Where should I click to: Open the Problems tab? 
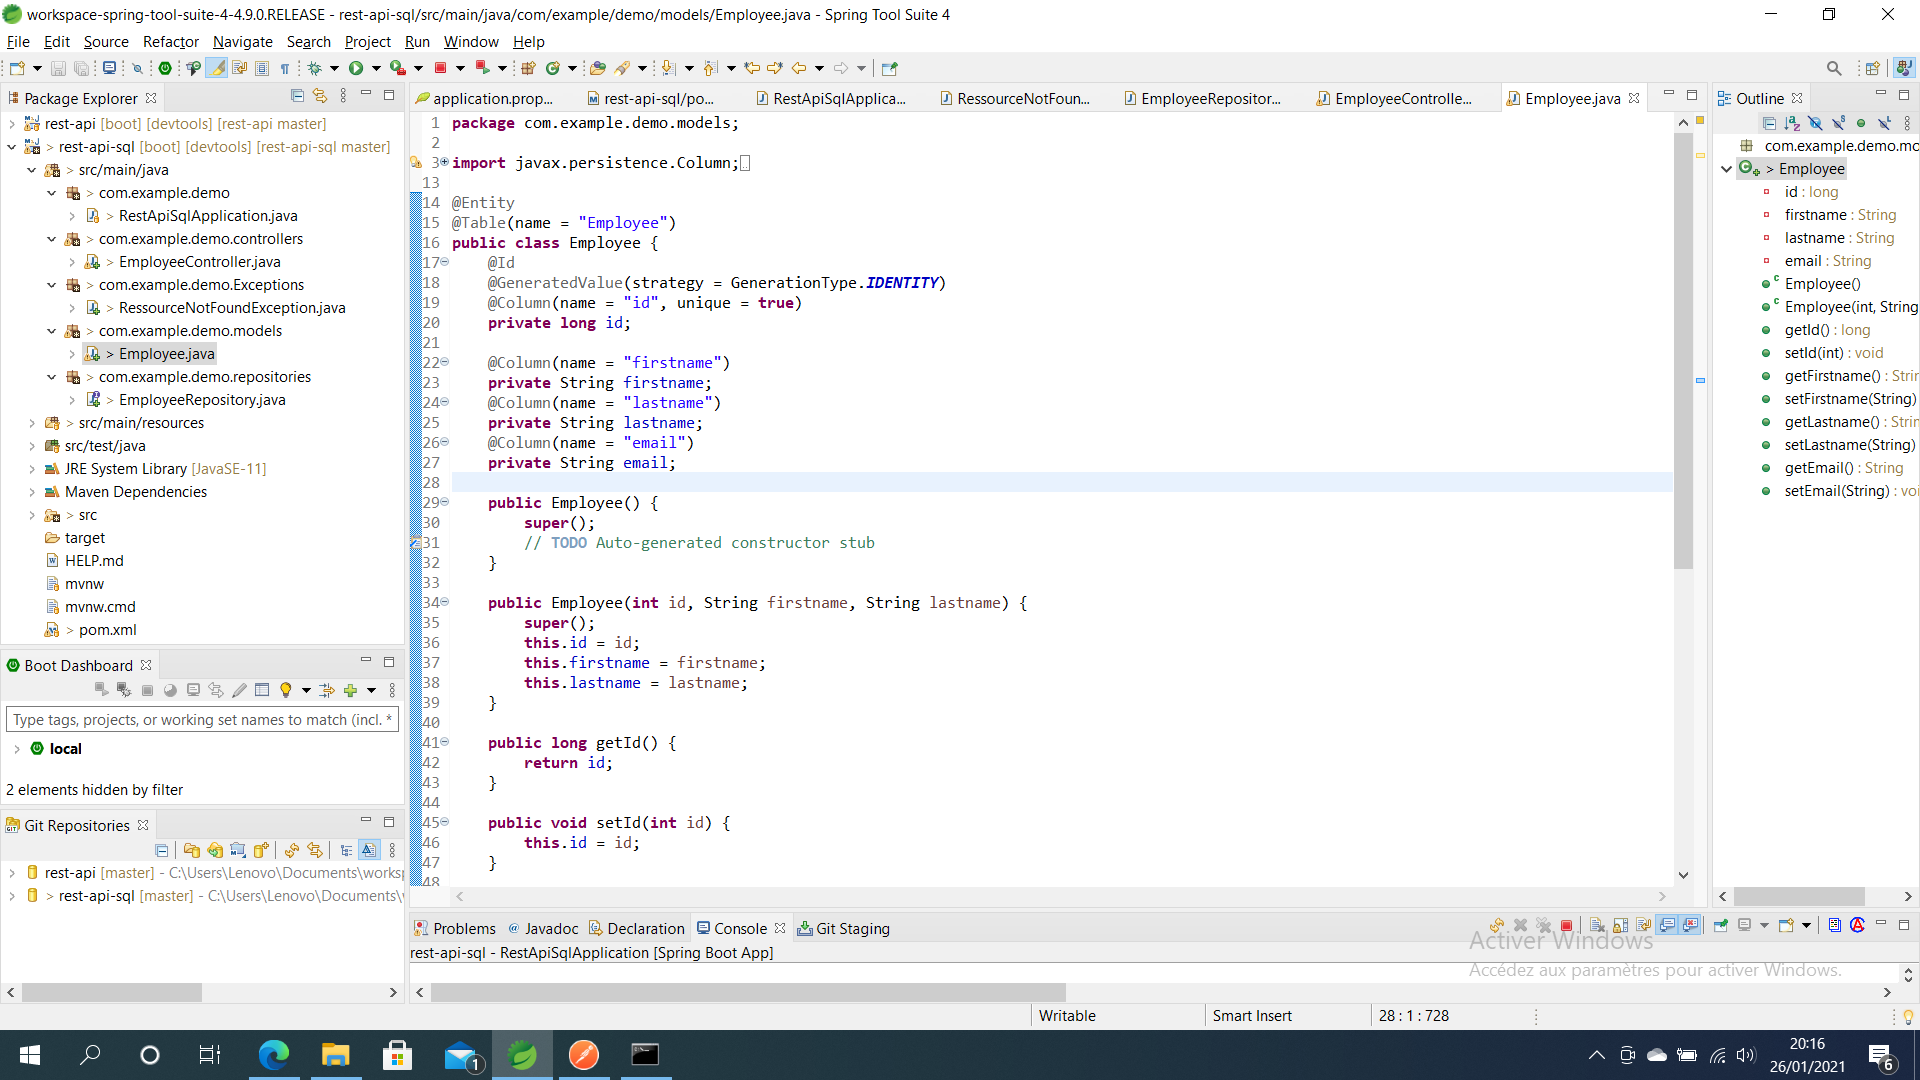point(455,928)
